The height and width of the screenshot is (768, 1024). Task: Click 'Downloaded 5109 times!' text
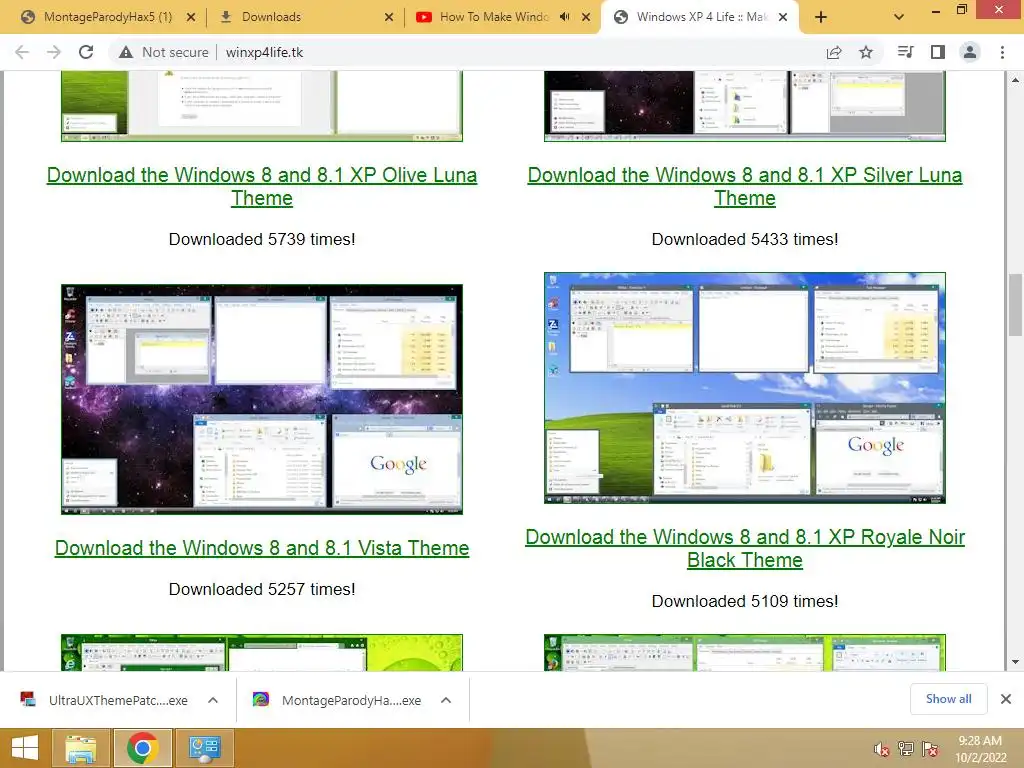tap(744, 601)
